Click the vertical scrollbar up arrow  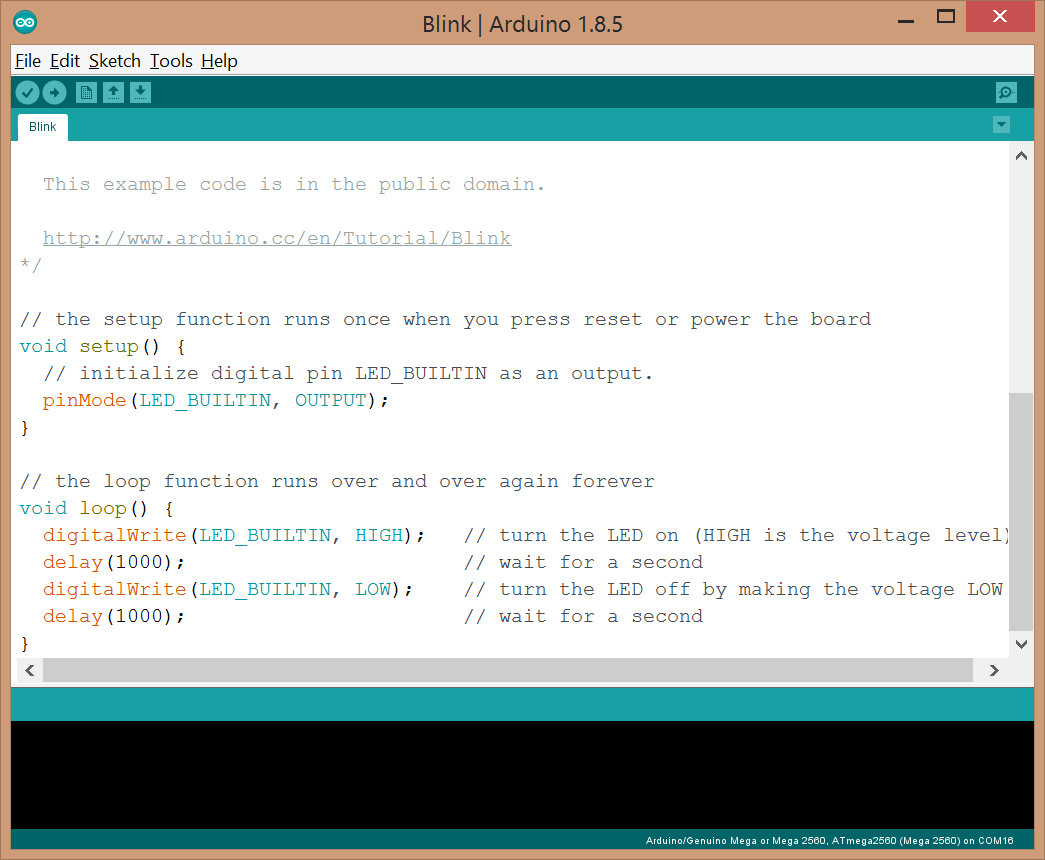pos(1021,156)
